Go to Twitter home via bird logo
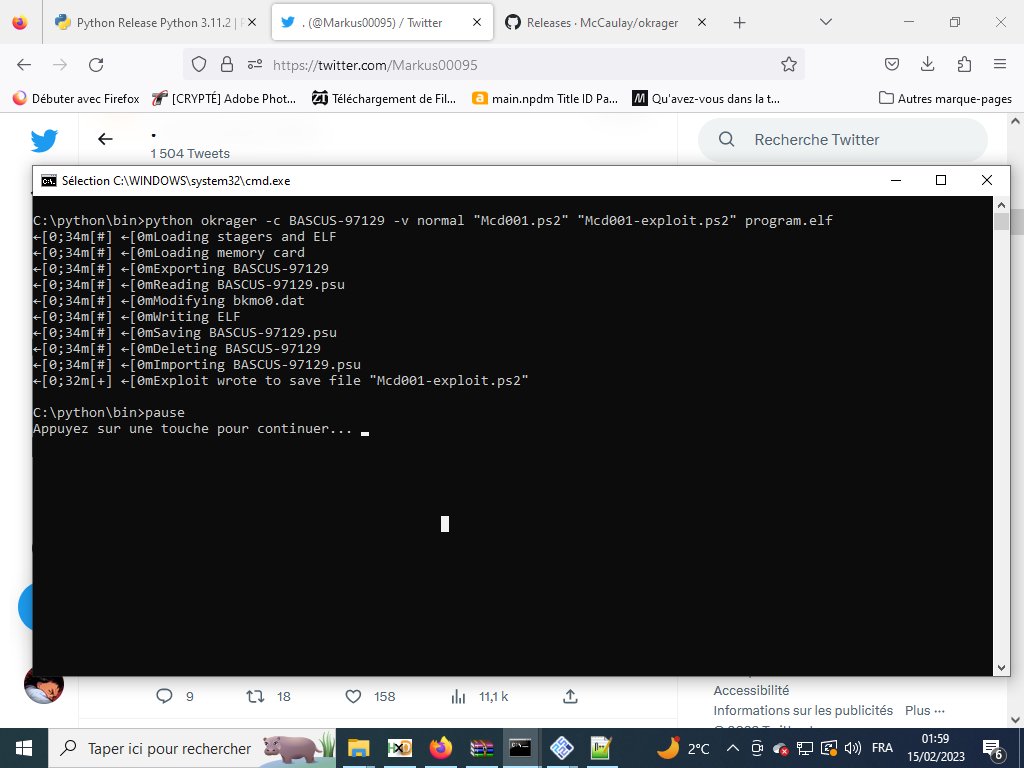This screenshot has width=1024, height=768. (x=44, y=140)
